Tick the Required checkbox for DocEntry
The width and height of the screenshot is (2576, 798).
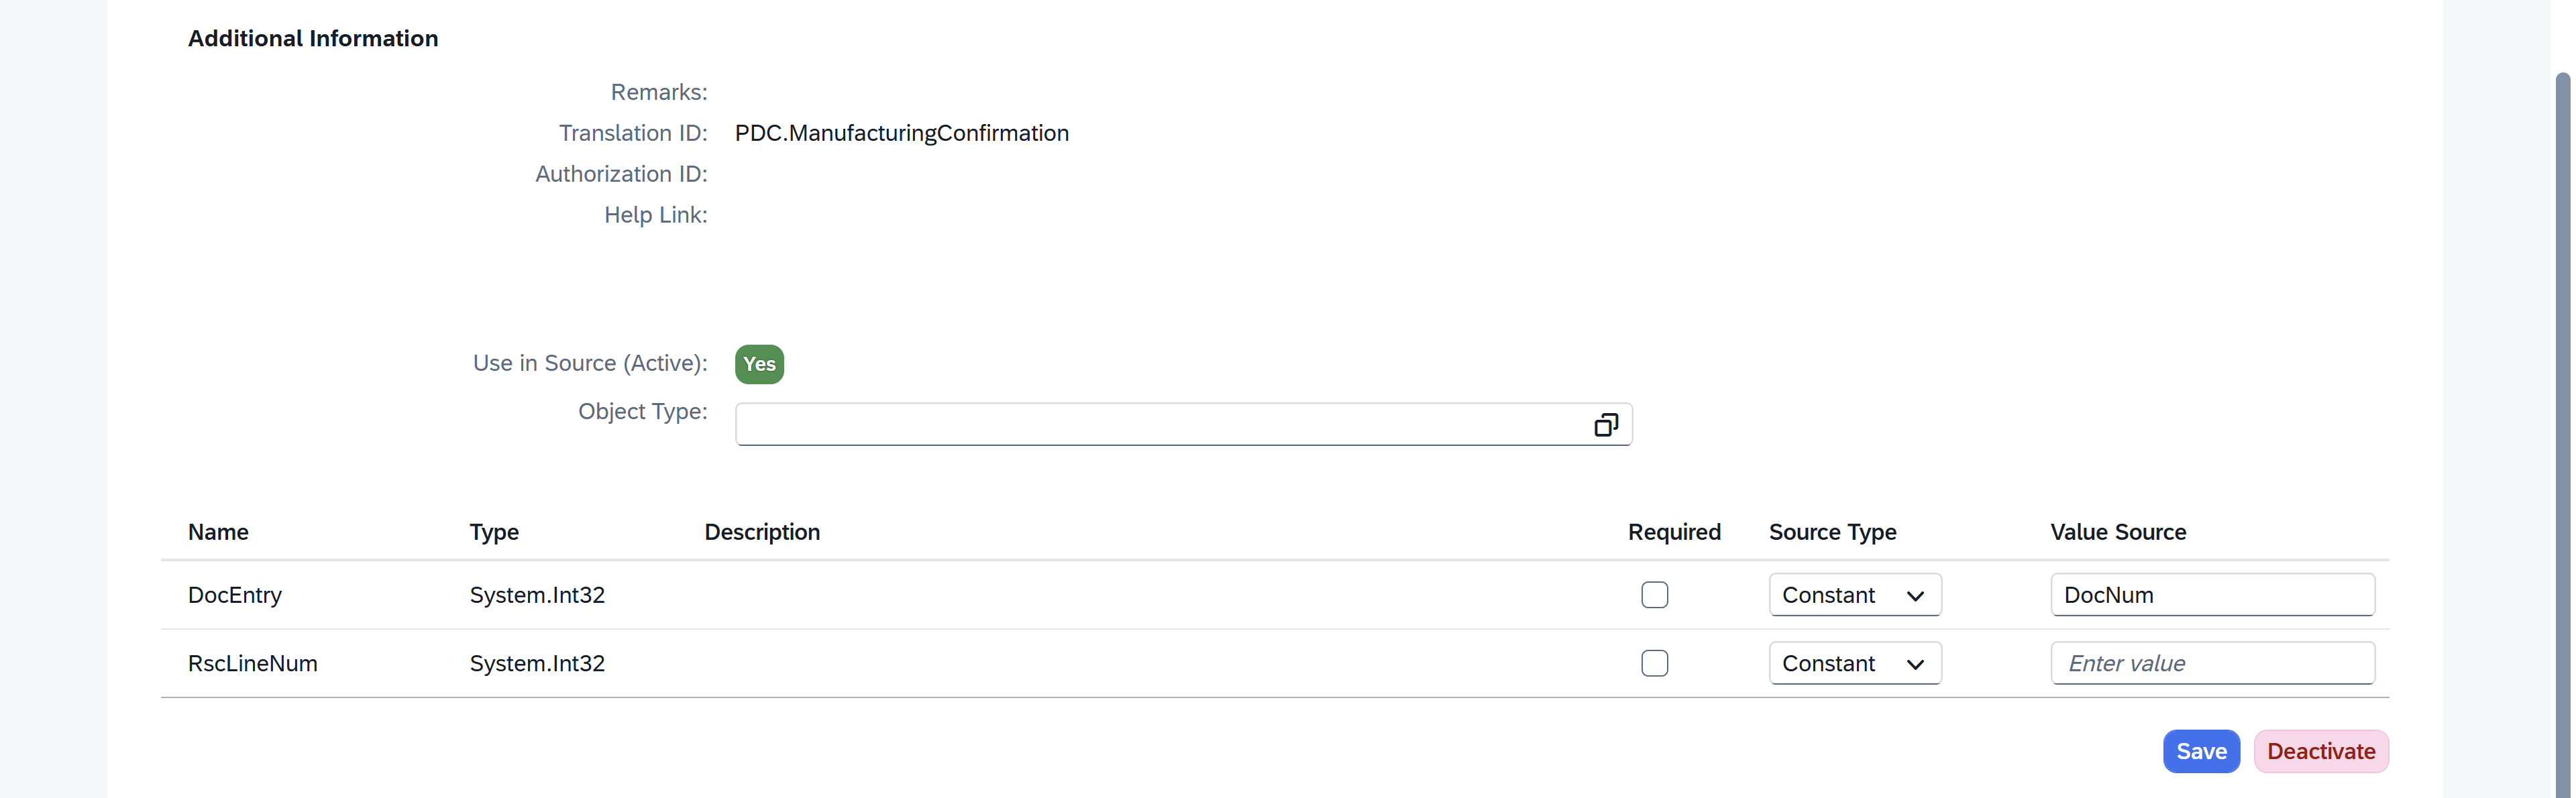click(x=1654, y=595)
